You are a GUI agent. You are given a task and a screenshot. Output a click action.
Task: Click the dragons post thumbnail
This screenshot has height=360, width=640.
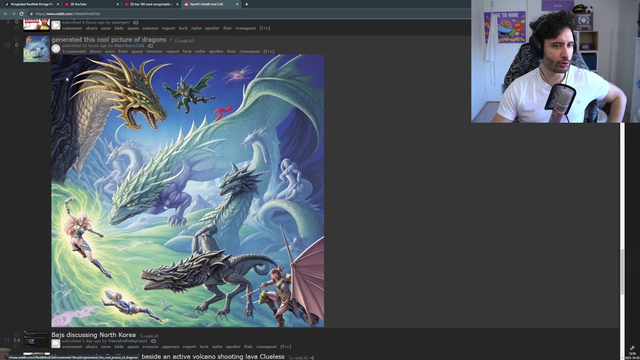(x=36, y=49)
